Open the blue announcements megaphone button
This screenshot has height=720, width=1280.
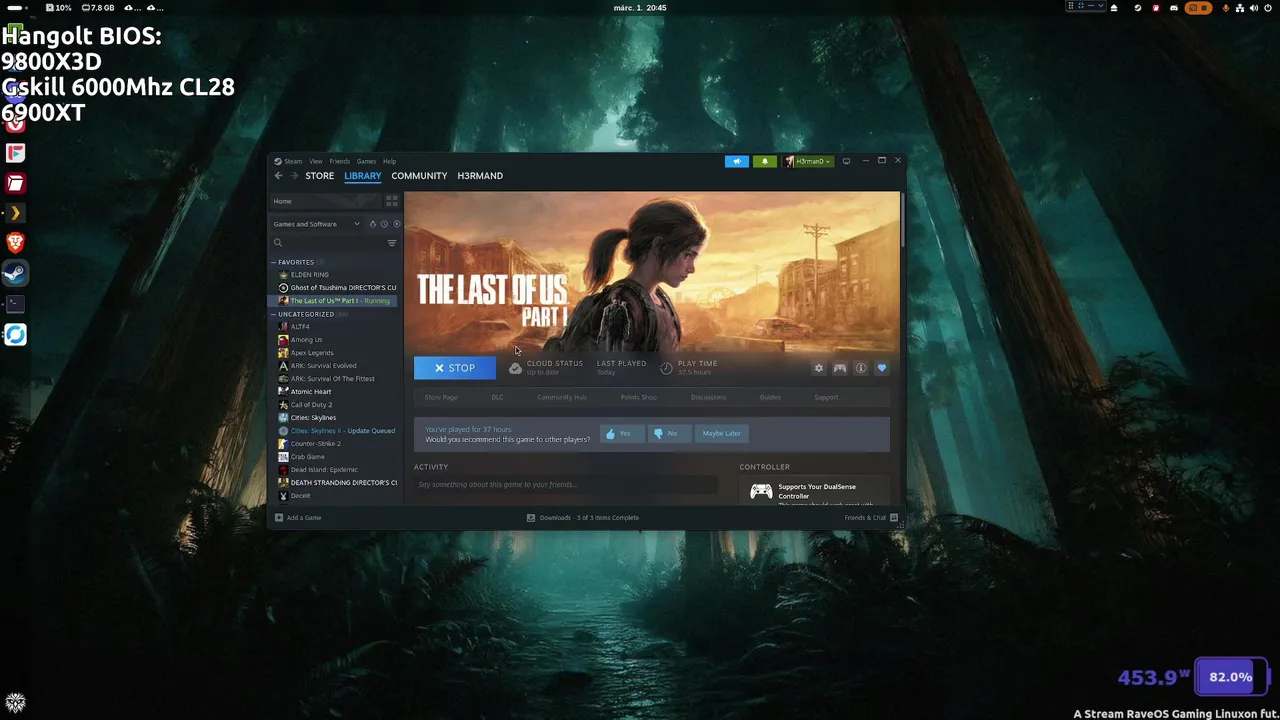click(x=737, y=161)
